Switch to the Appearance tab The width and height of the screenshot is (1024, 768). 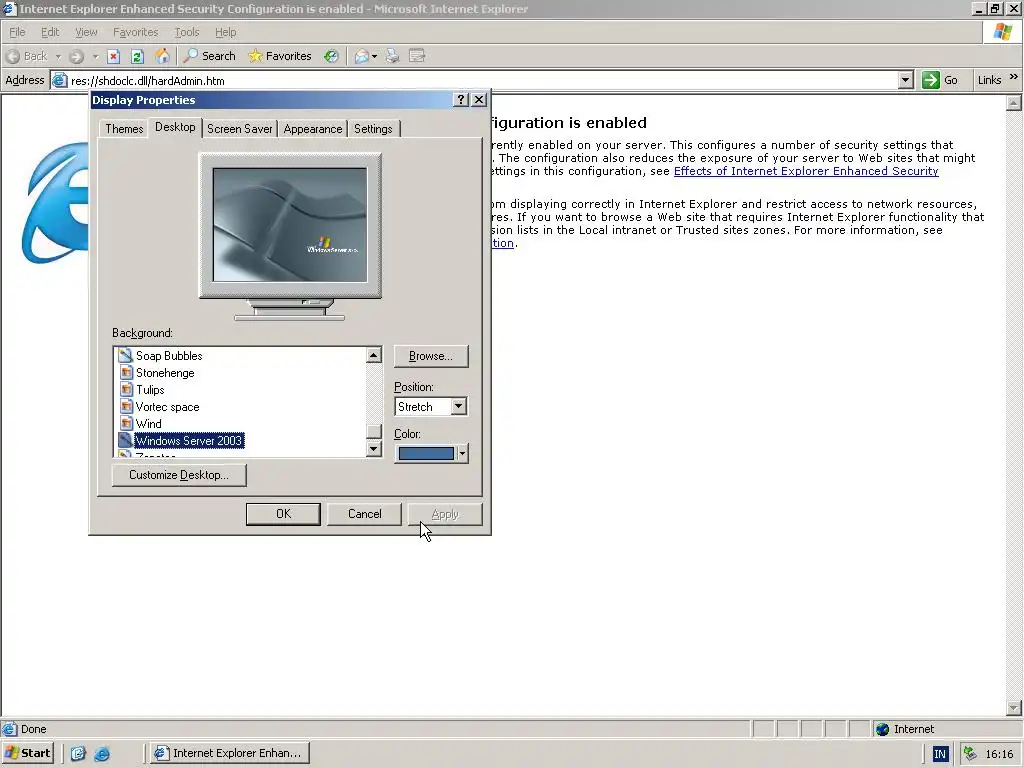coord(313,129)
